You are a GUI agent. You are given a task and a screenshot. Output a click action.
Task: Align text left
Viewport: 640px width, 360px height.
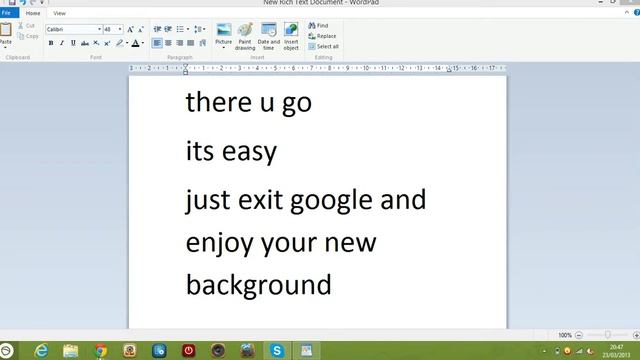[x=157, y=43]
